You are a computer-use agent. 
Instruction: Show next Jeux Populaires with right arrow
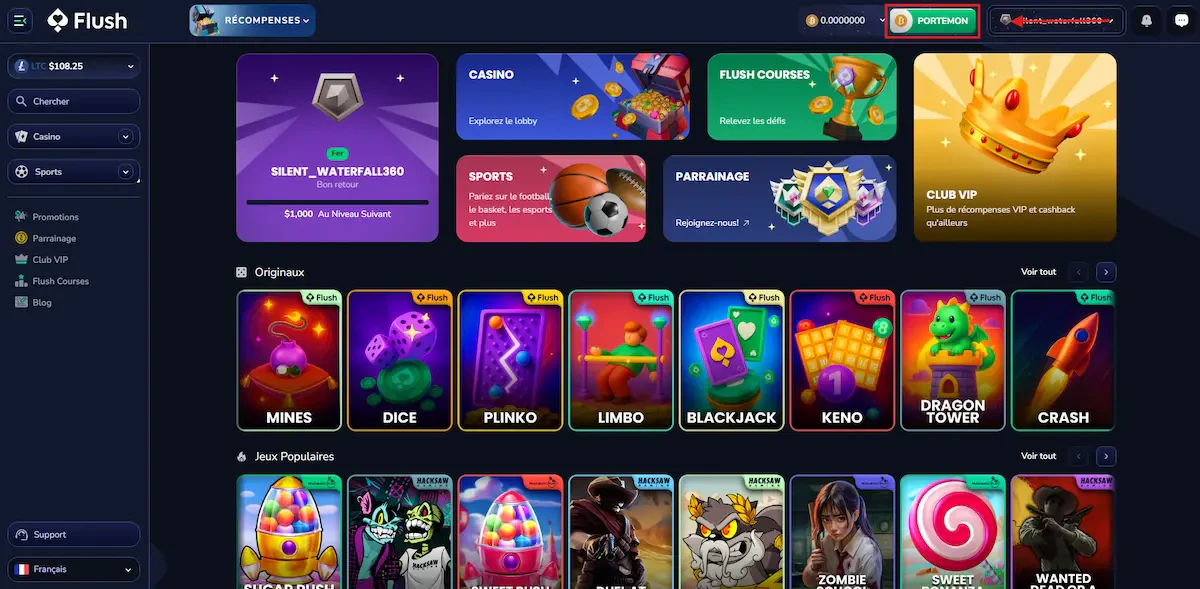pyautogui.click(x=1106, y=456)
